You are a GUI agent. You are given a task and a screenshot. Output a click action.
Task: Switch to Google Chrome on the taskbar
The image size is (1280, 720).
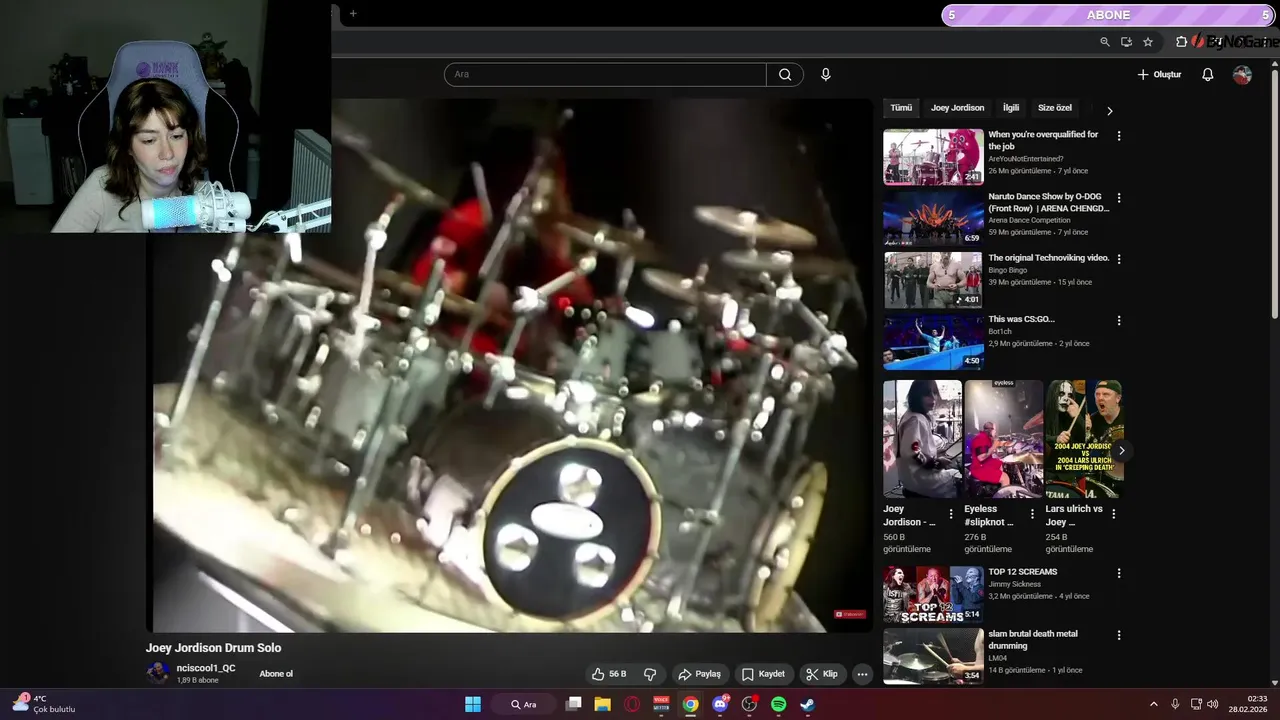point(690,704)
